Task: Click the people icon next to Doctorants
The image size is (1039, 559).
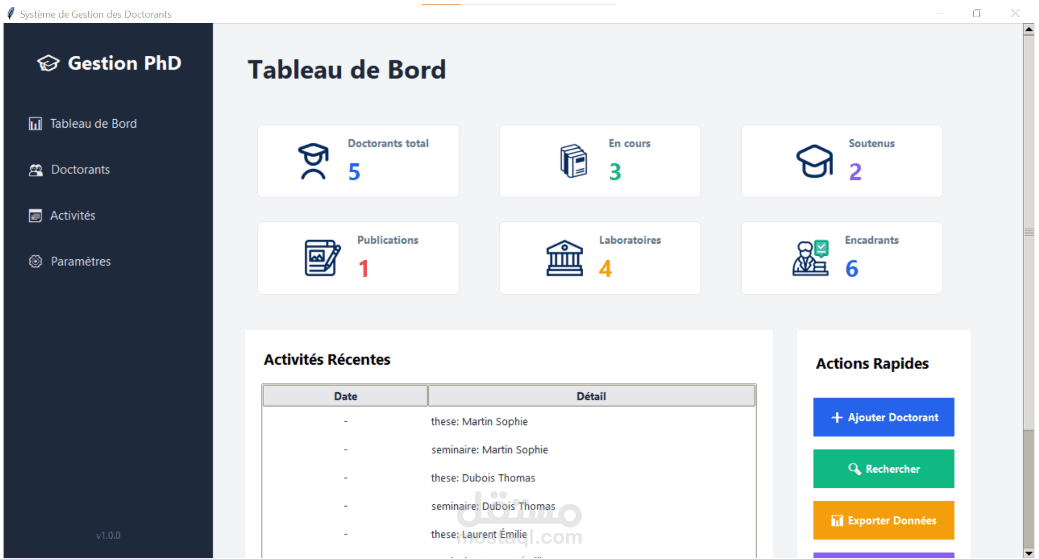Action: coord(36,170)
